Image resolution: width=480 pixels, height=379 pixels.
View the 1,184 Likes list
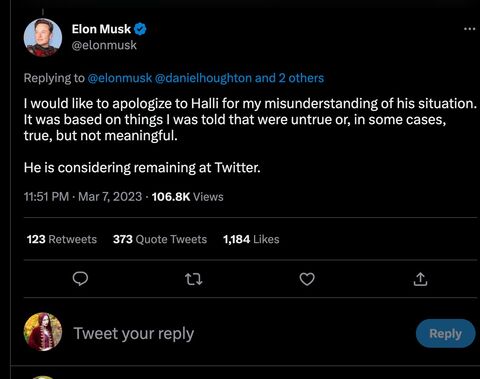(251, 239)
